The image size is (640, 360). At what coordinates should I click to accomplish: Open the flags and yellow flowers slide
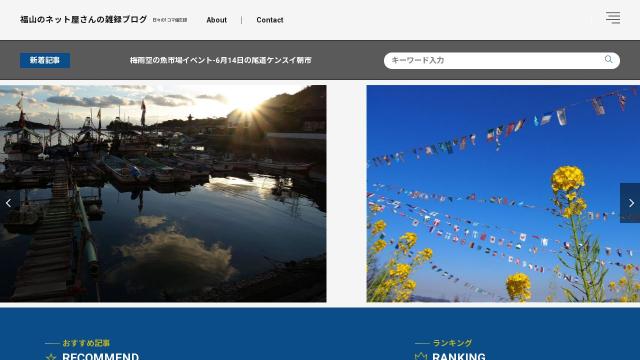pyautogui.click(x=503, y=193)
